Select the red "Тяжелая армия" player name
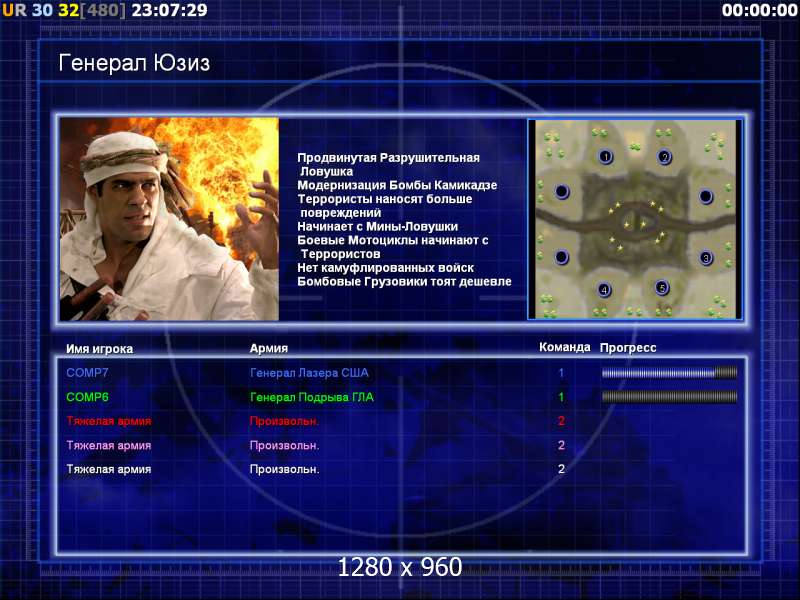The height and width of the screenshot is (600, 800). click(109, 421)
